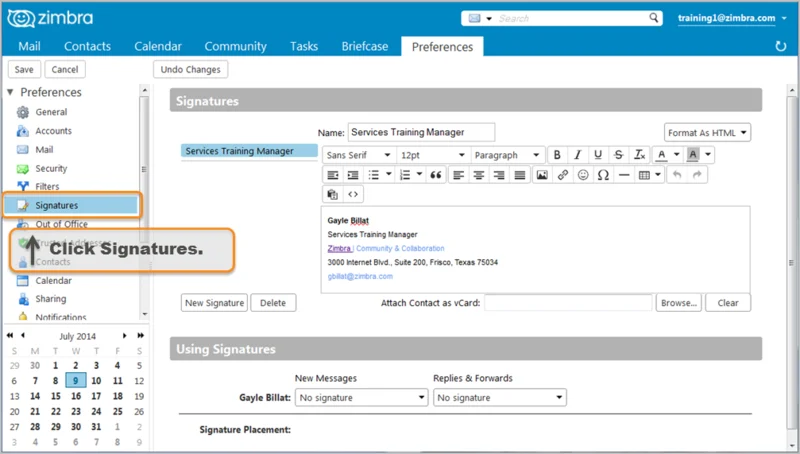This screenshot has width=800, height=454.
Task: Collapse the Preferences tree
Action: (10, 92)
